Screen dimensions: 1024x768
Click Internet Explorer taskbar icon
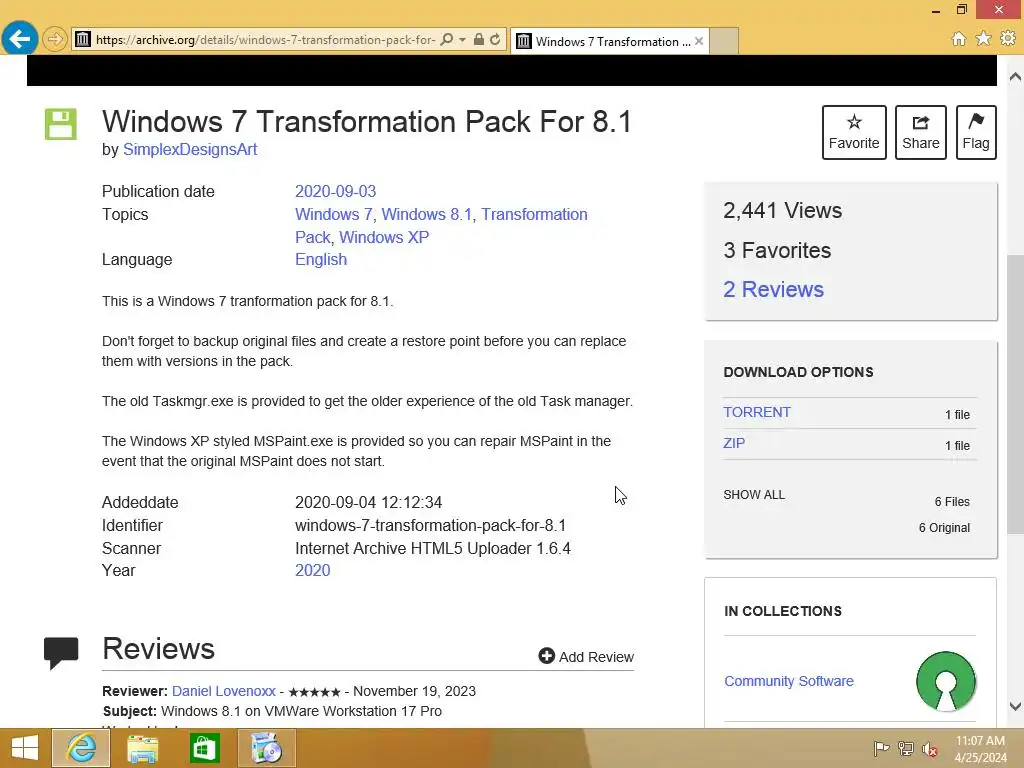(x=81, y=748)
